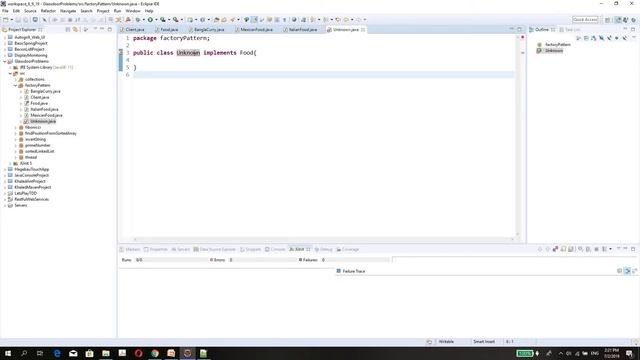The image size is (640, 360).
Task: Open Google Chrome from taskbar
Action: 155,353
